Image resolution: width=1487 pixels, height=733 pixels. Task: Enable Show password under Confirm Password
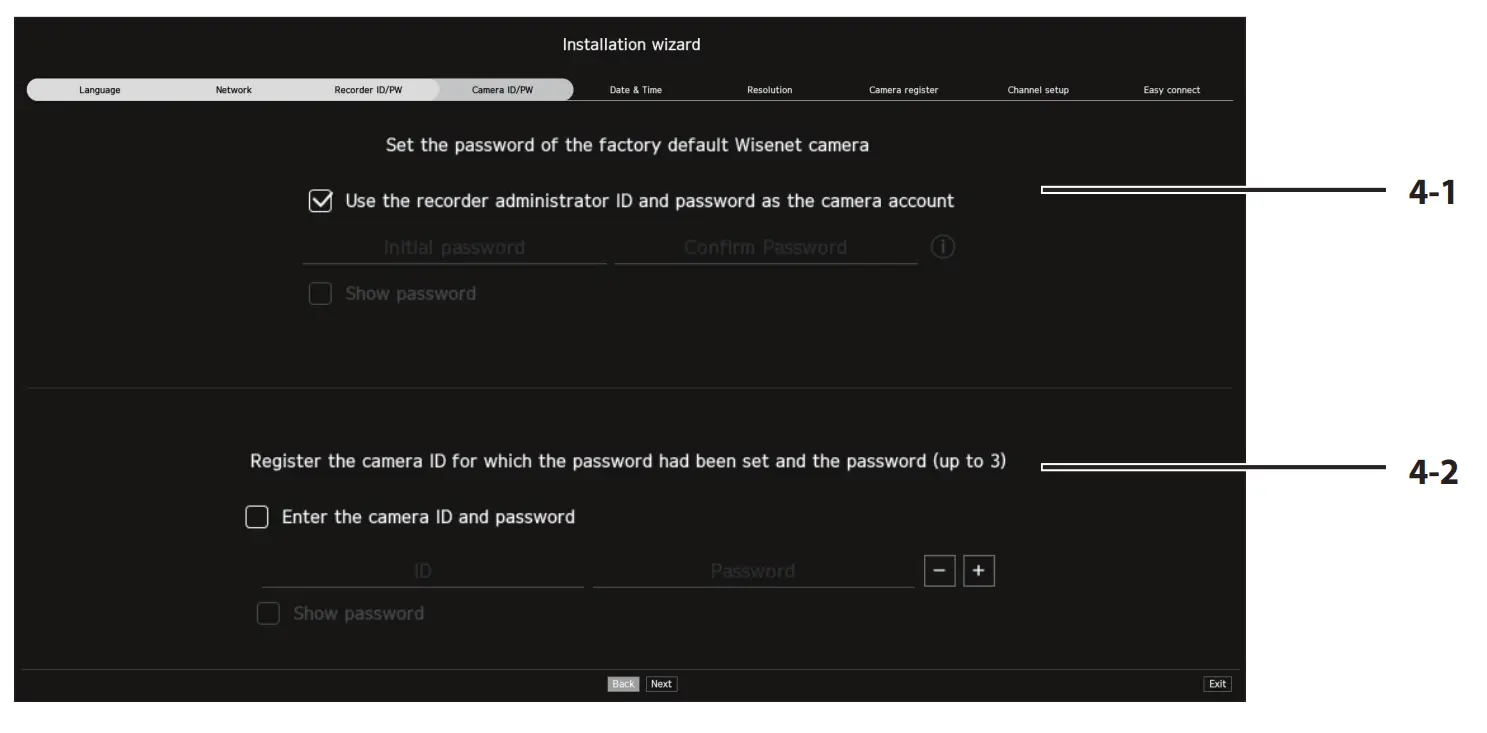pyautogui.click(x=320, y=293)
